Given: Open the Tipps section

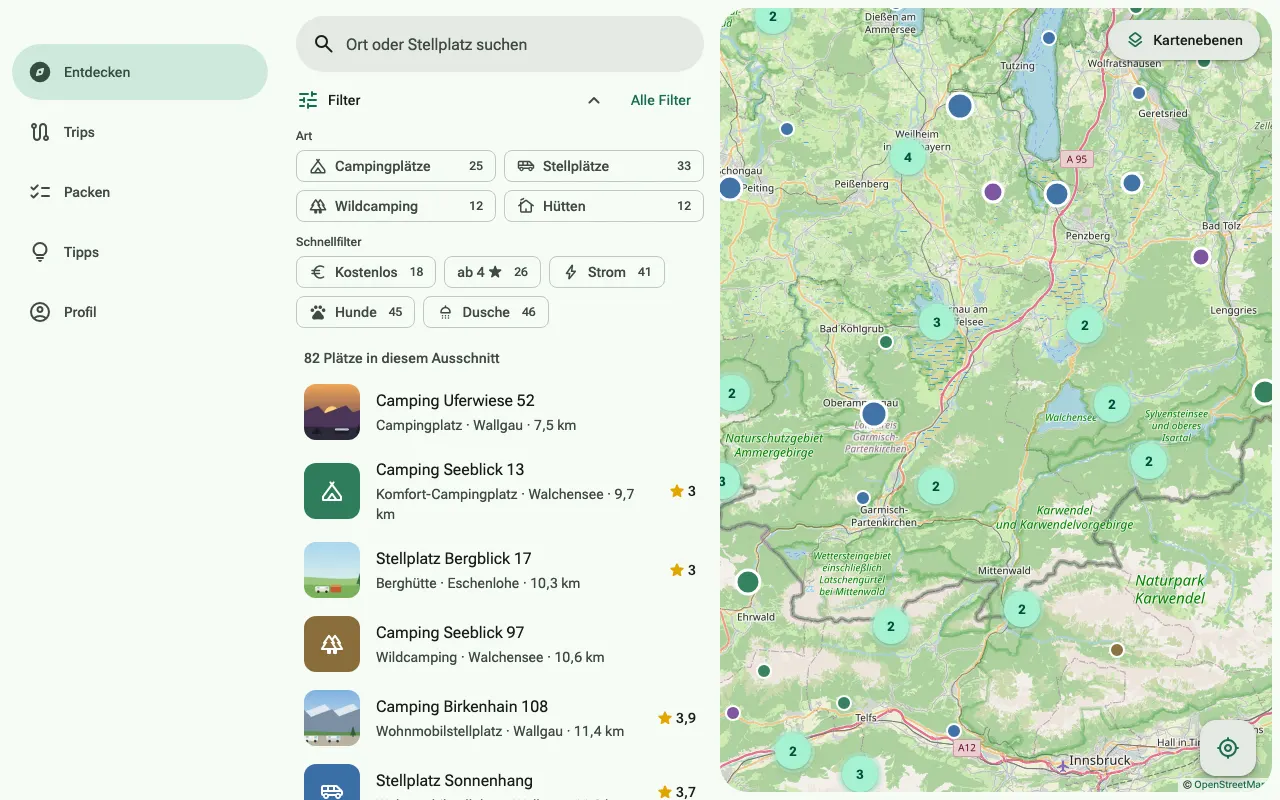Looking at the screenshot, I should tap(140, 252).
